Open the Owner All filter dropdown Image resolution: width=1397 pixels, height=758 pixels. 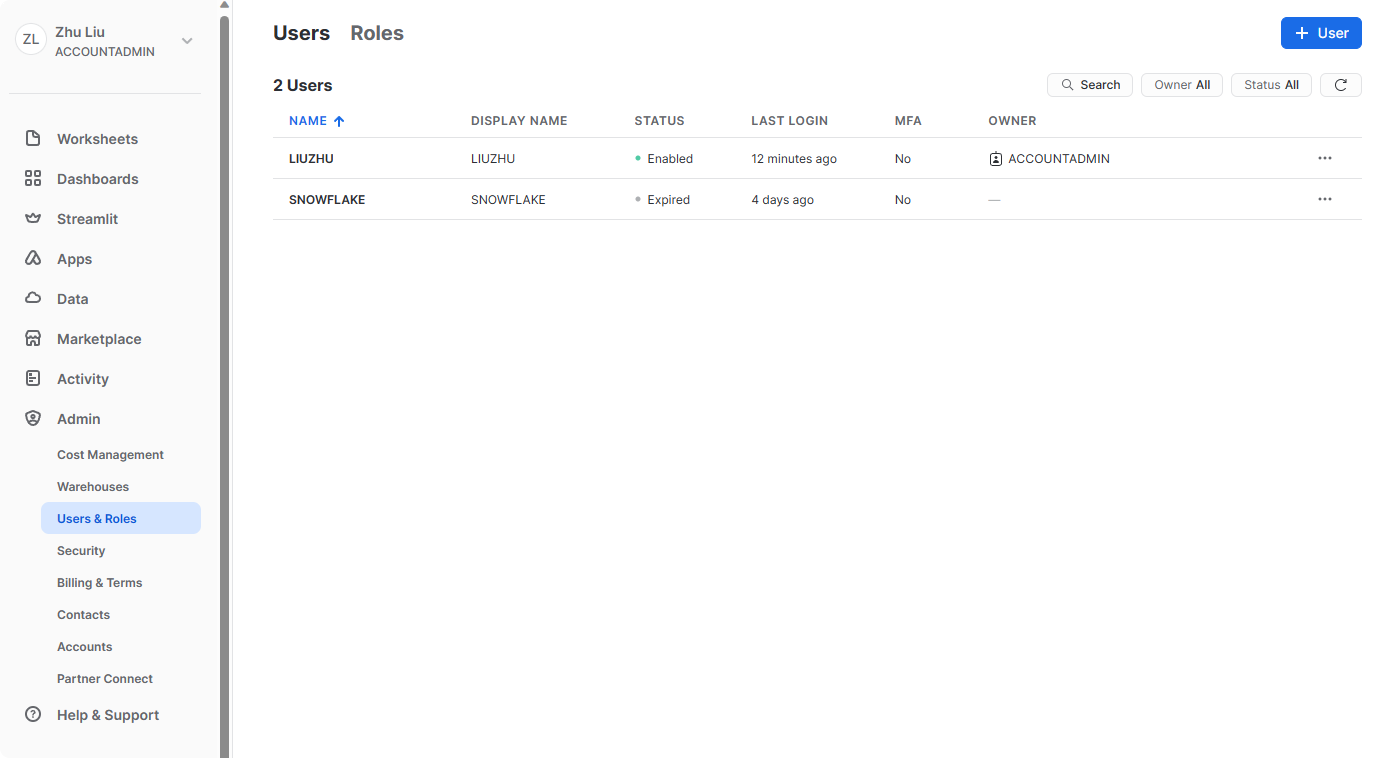pyautogui.click(x=1181, y=85)
